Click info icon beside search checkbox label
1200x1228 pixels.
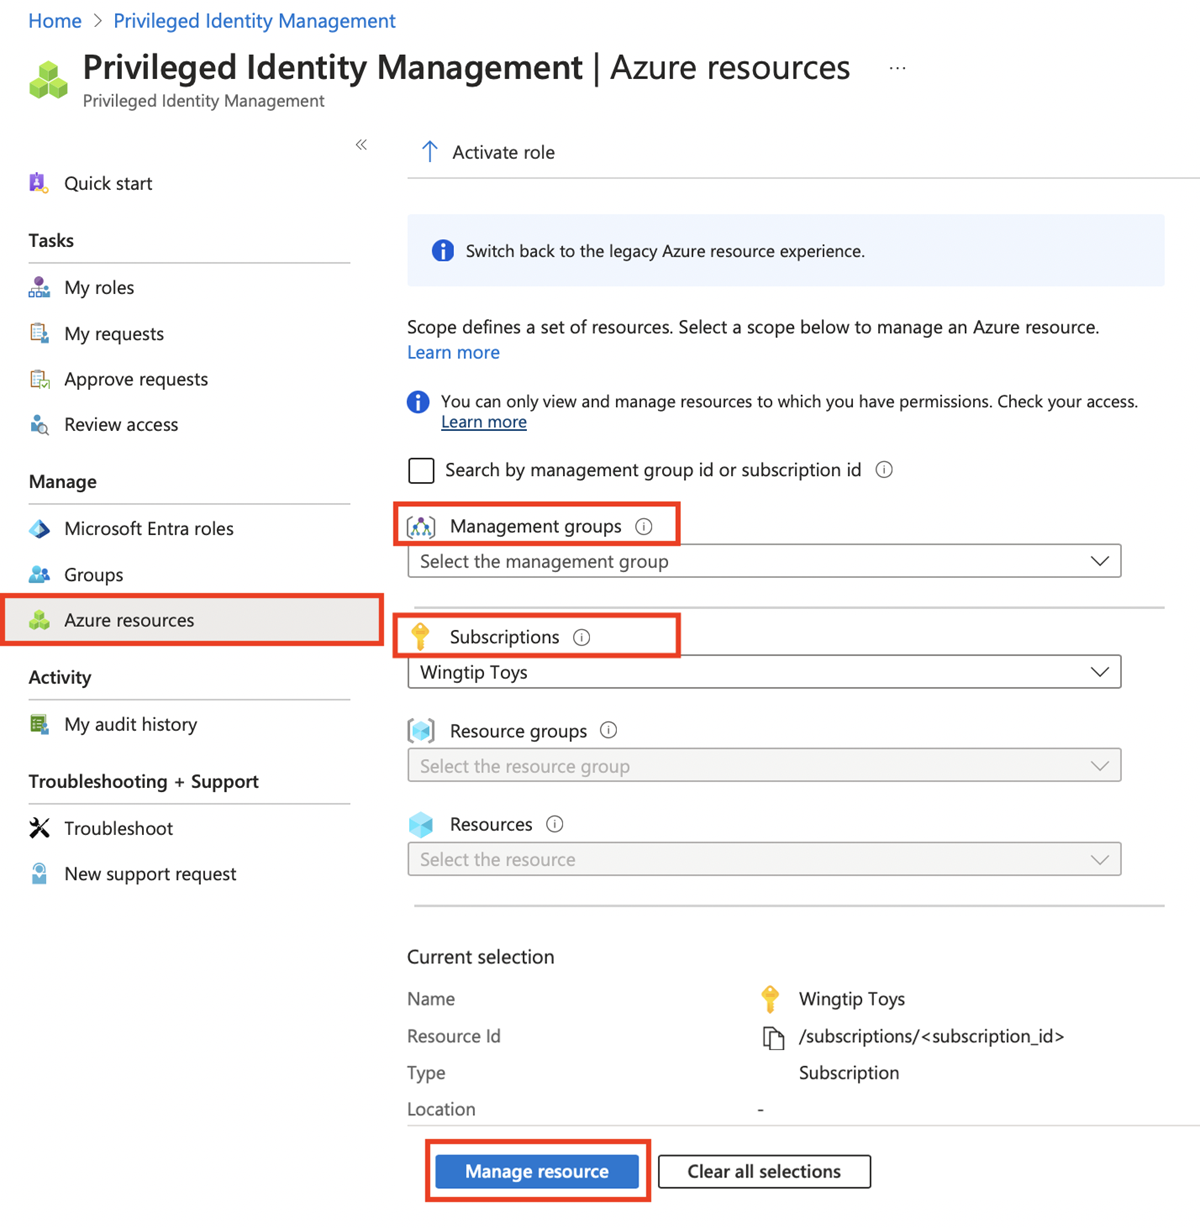coord(884,470)
